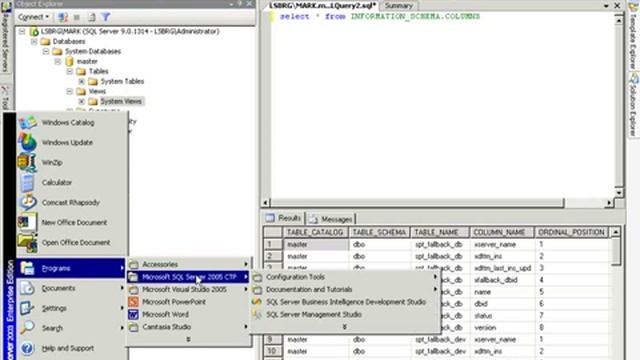The image size is (640, 360).
Task: Launch SQL Server Management Studio
Action: (345, 315)
